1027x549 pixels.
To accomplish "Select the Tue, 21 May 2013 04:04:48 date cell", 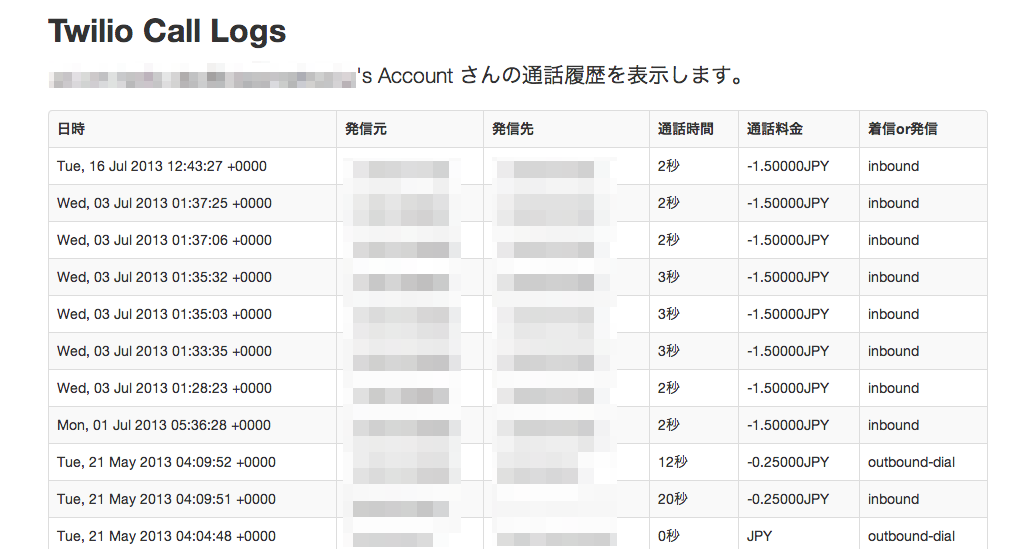I will click(166, 536).
